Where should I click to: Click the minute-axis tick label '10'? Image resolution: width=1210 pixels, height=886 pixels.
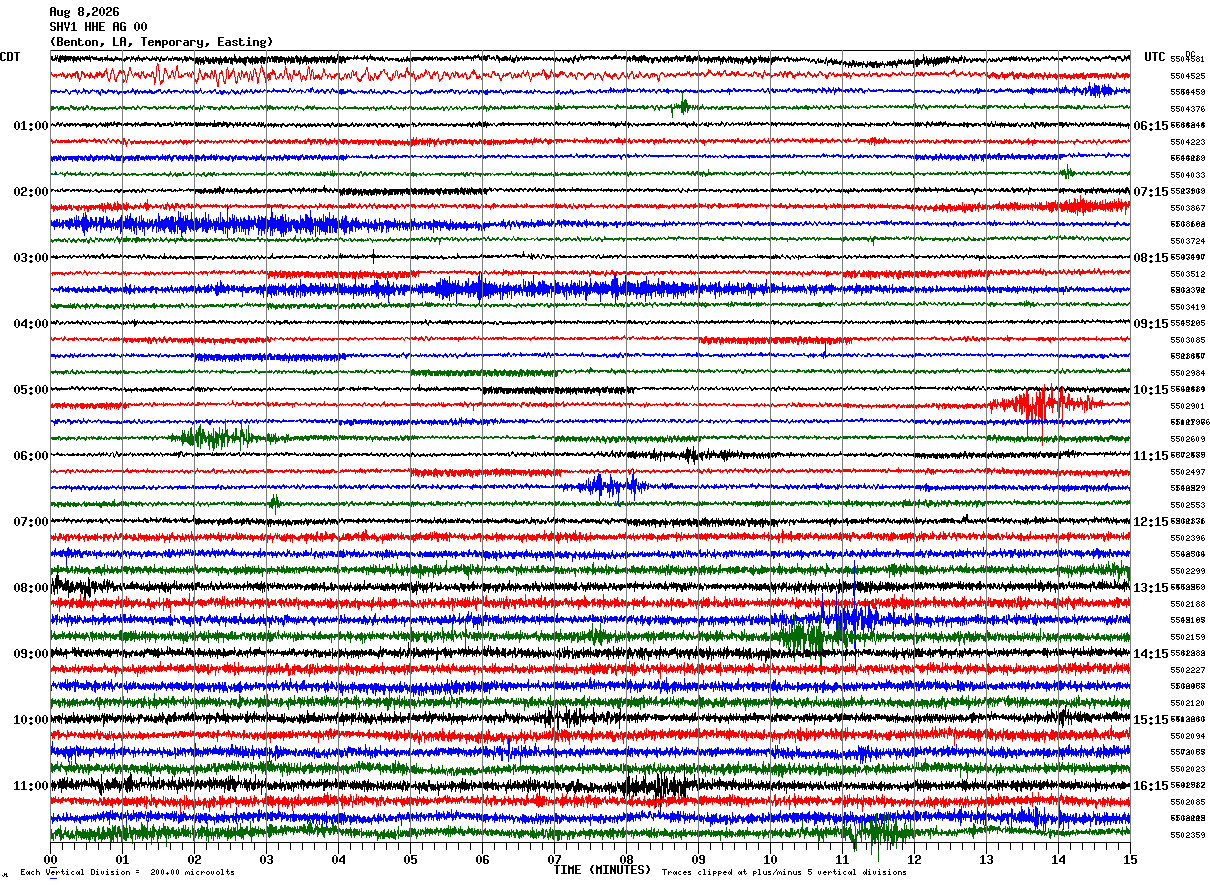(x=770, y=859)
